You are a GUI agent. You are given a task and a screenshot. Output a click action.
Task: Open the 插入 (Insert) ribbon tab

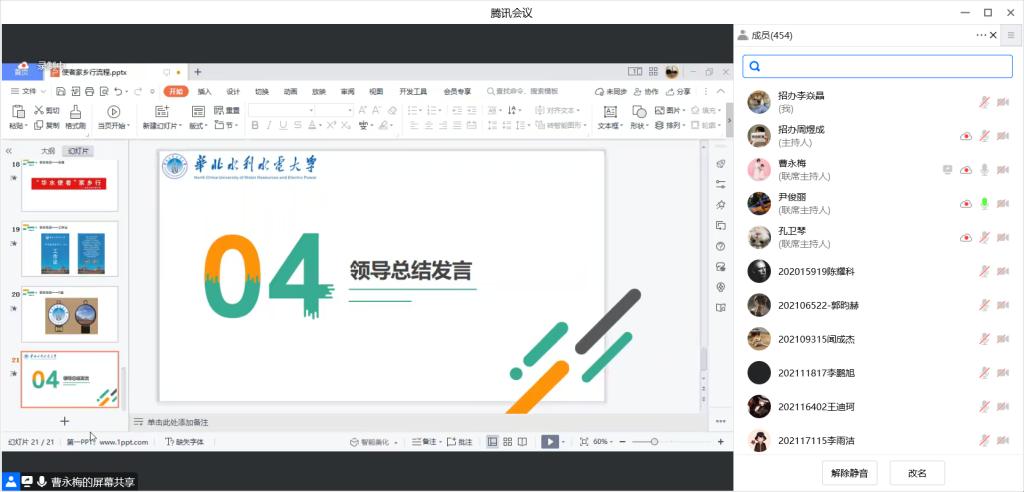(x=204, y=91)
